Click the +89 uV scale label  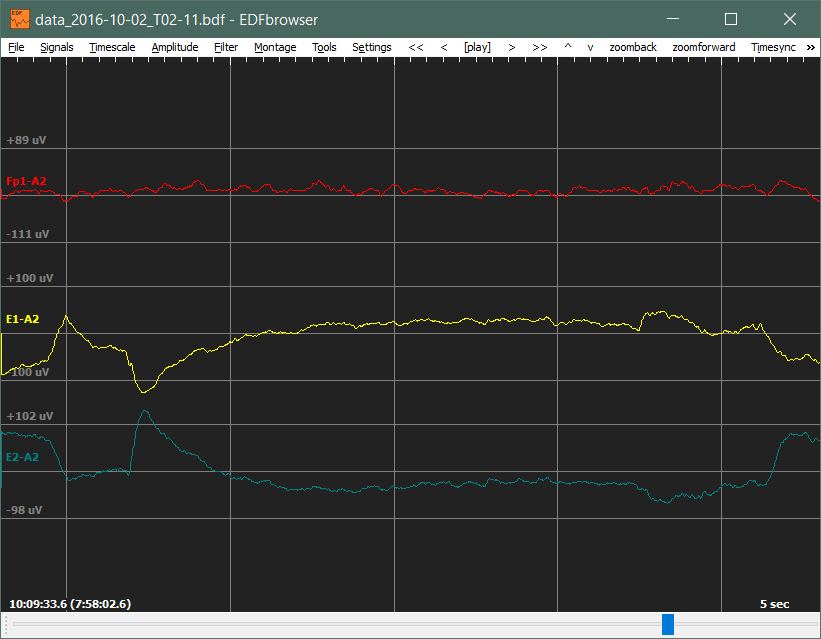tap(26, 140)
